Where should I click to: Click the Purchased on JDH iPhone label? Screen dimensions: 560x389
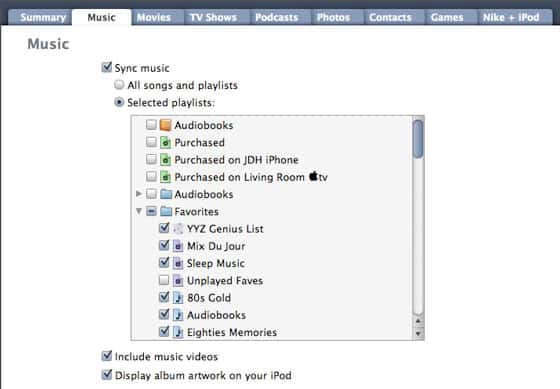[x=236, y=160]
